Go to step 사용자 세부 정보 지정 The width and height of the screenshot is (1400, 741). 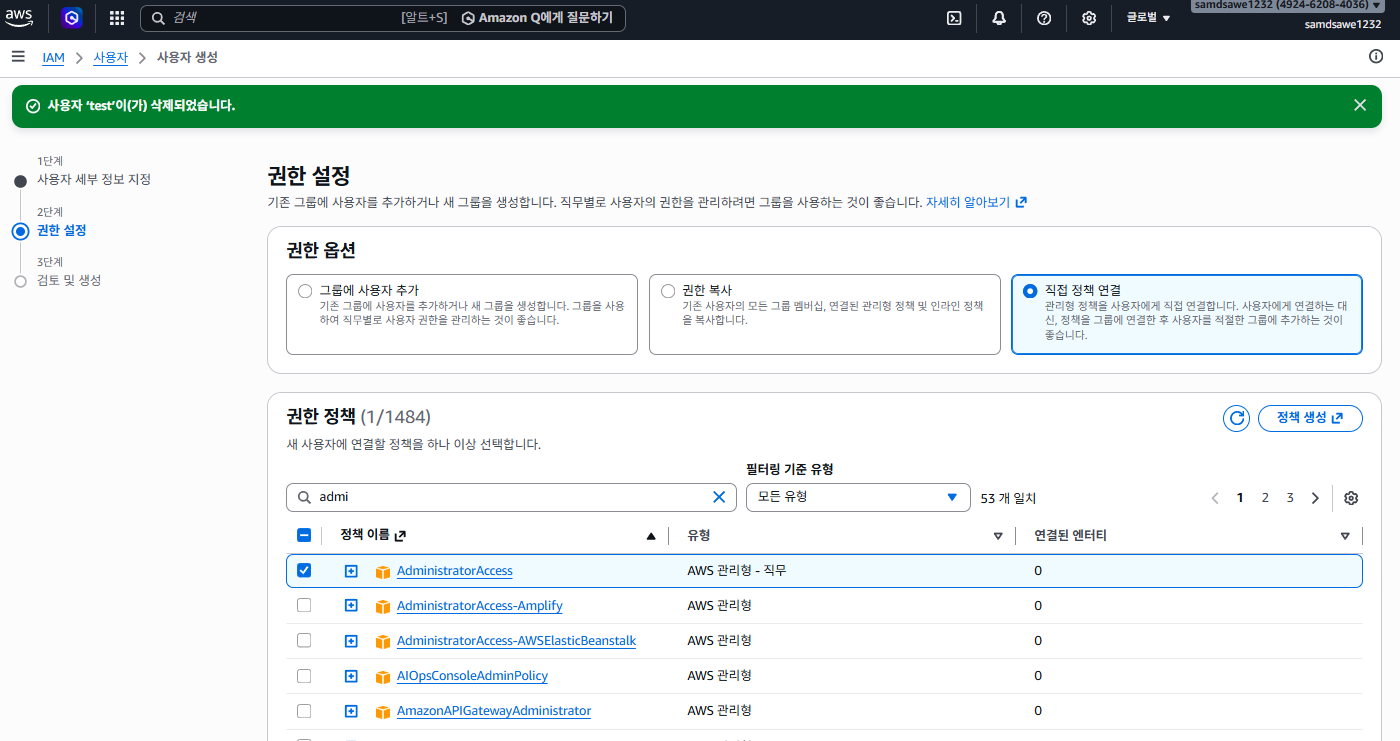[x=94, y=179]
